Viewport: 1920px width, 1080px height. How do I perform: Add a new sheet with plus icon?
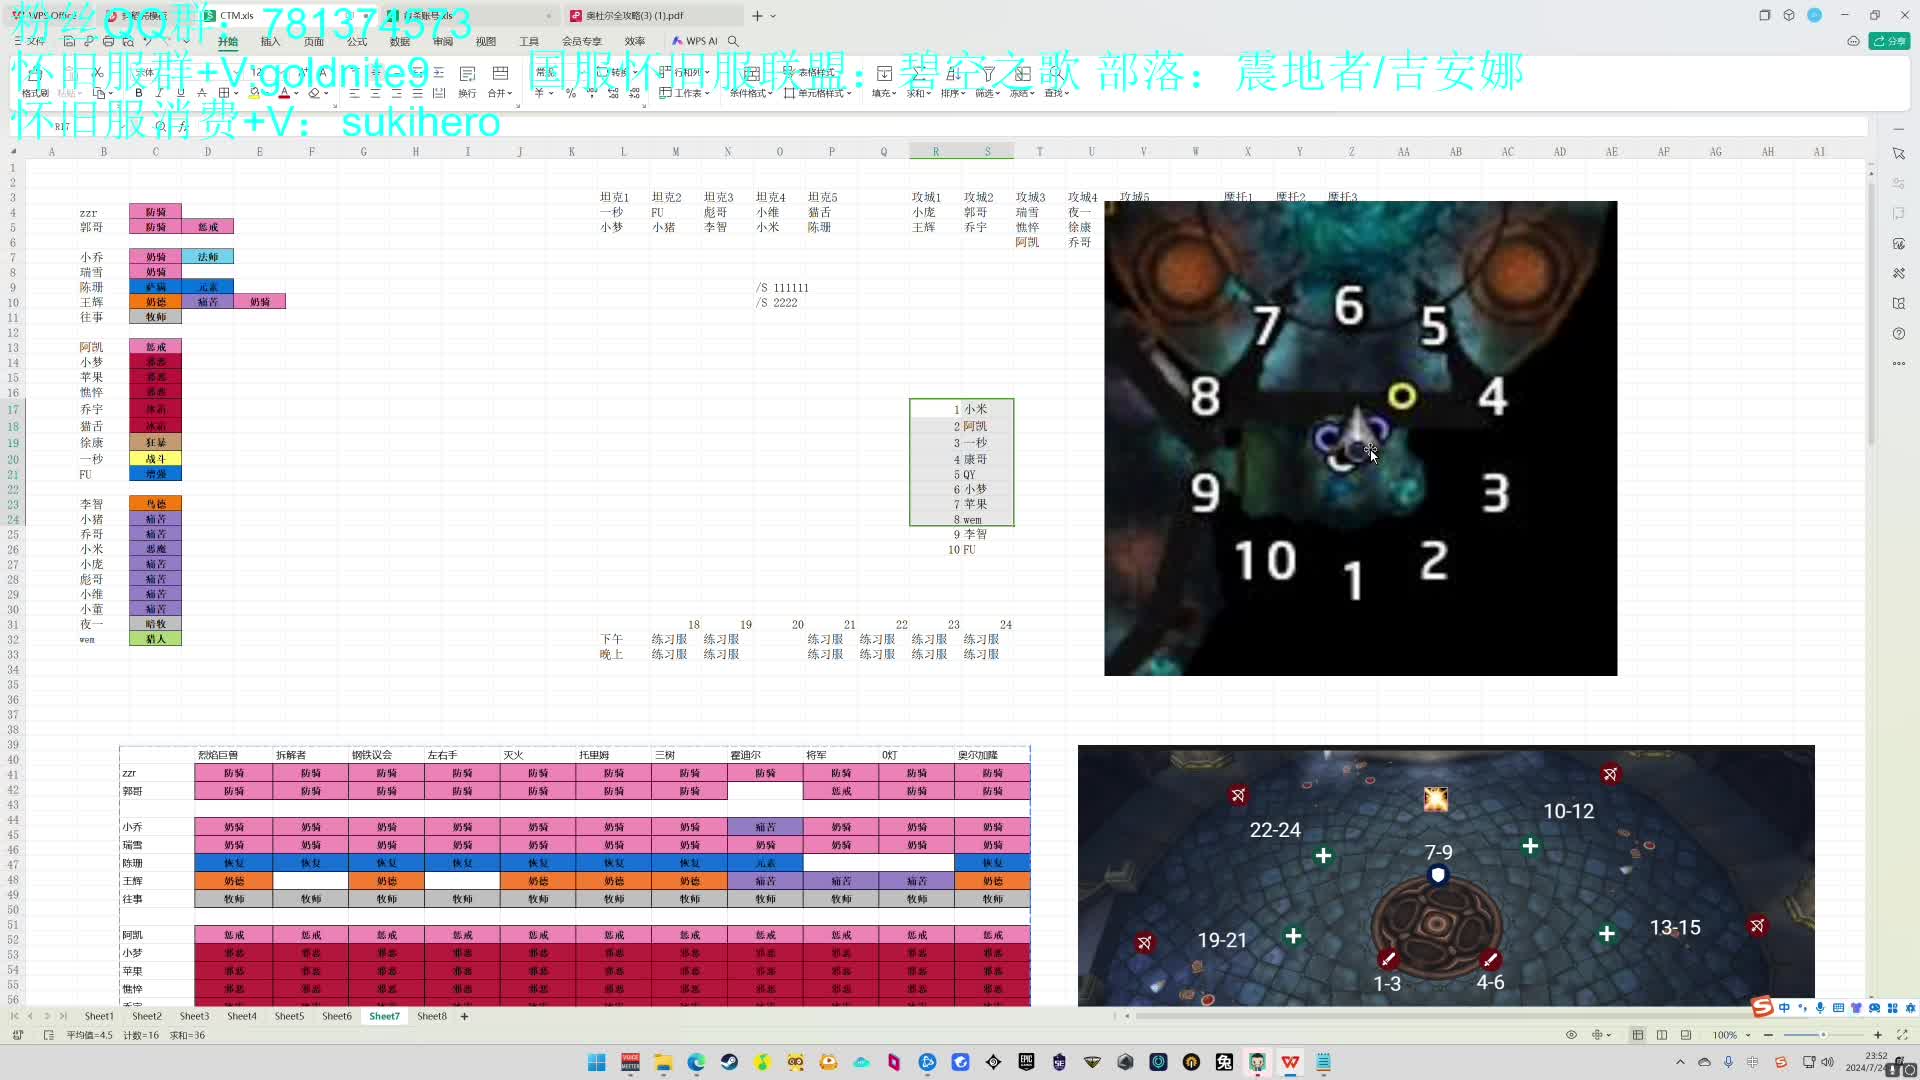464,1016
